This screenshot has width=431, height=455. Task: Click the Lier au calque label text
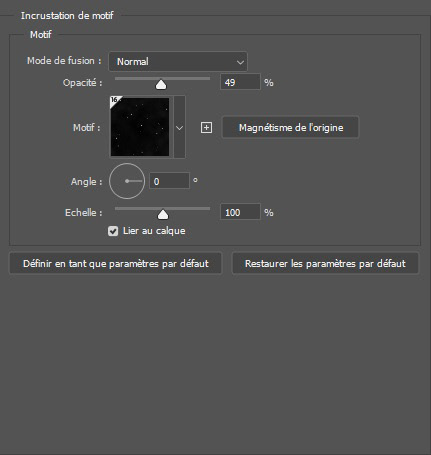[x=154, y=231]
